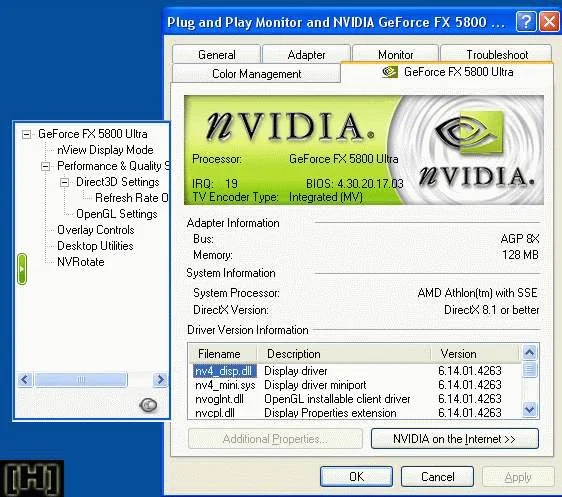Screen dimensions: 562x497
Task: Switch to the Adapter tab
Action: [306, 54]
